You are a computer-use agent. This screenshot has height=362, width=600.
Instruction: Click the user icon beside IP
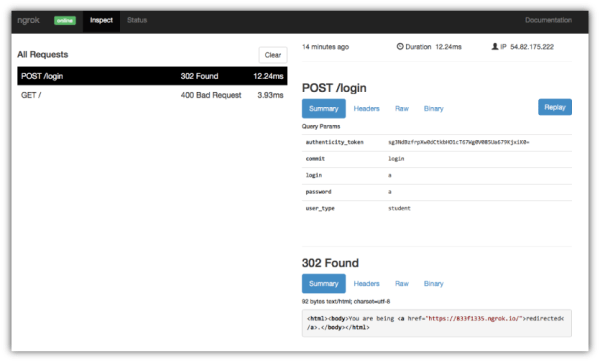click(495, 47)
